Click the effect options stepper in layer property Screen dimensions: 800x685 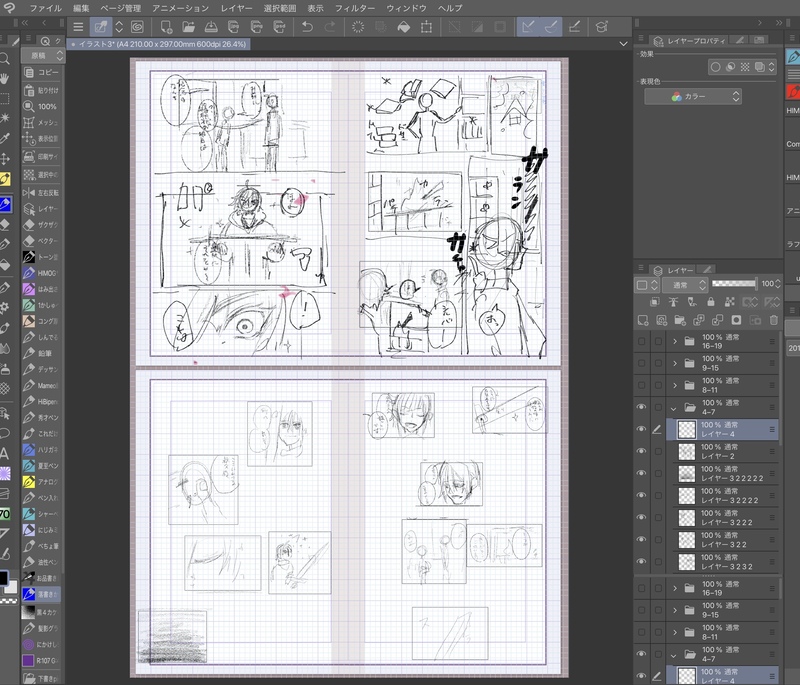point(771,67)
